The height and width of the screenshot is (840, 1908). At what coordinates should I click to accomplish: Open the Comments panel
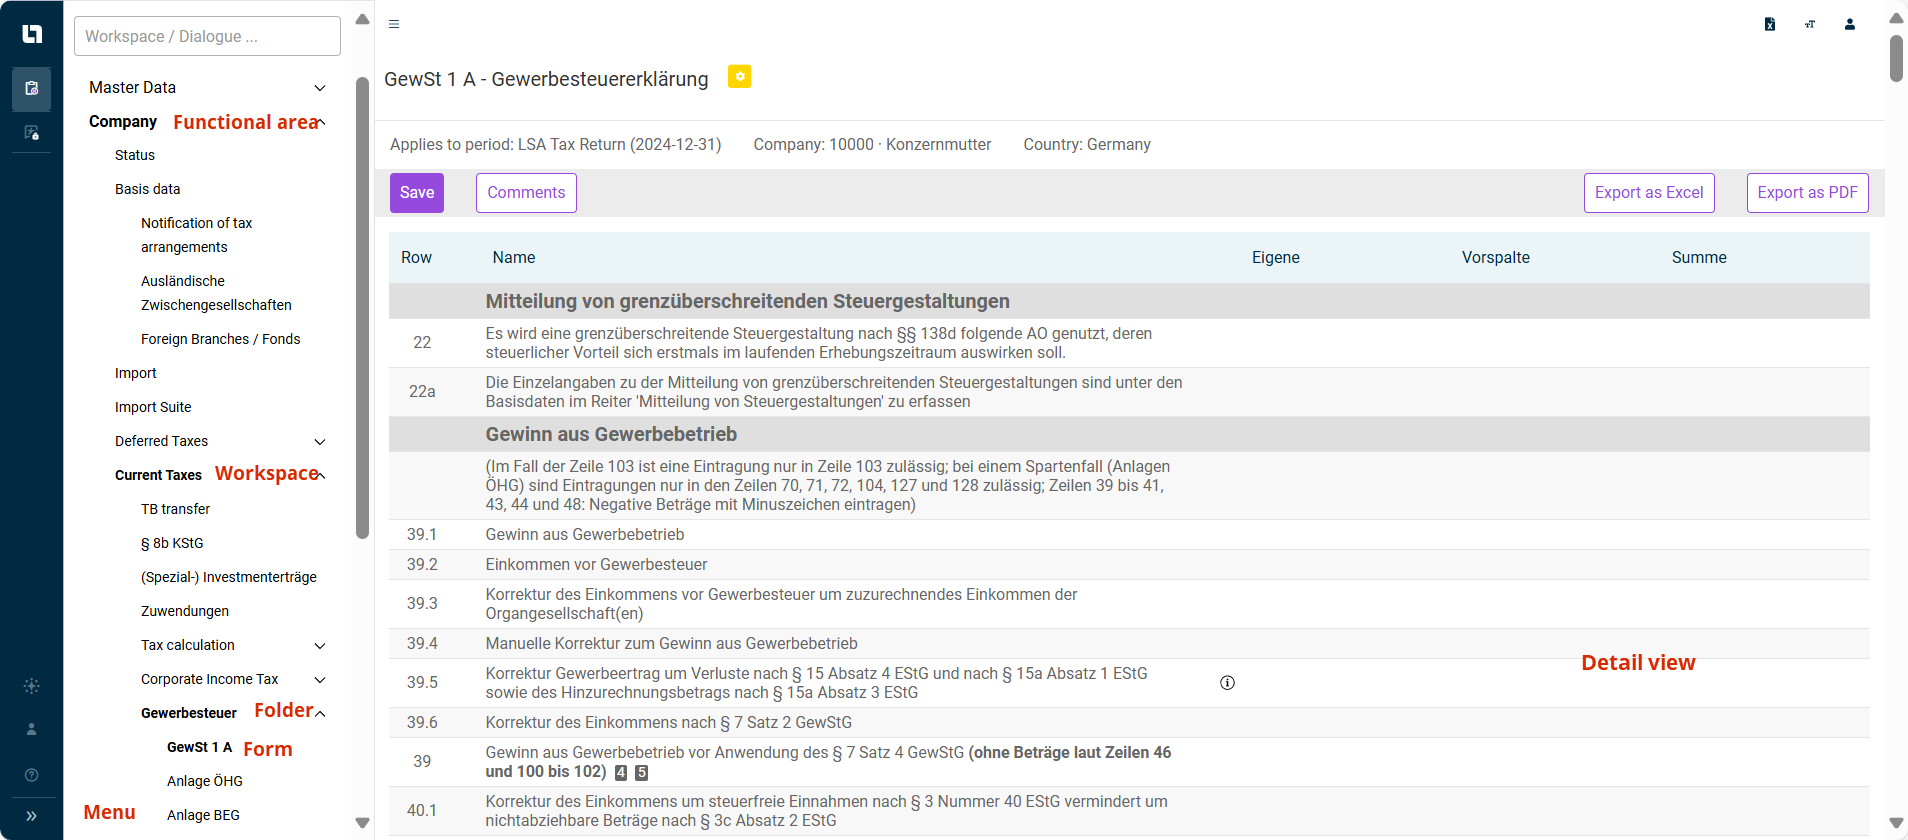click(x=526, y=193)
